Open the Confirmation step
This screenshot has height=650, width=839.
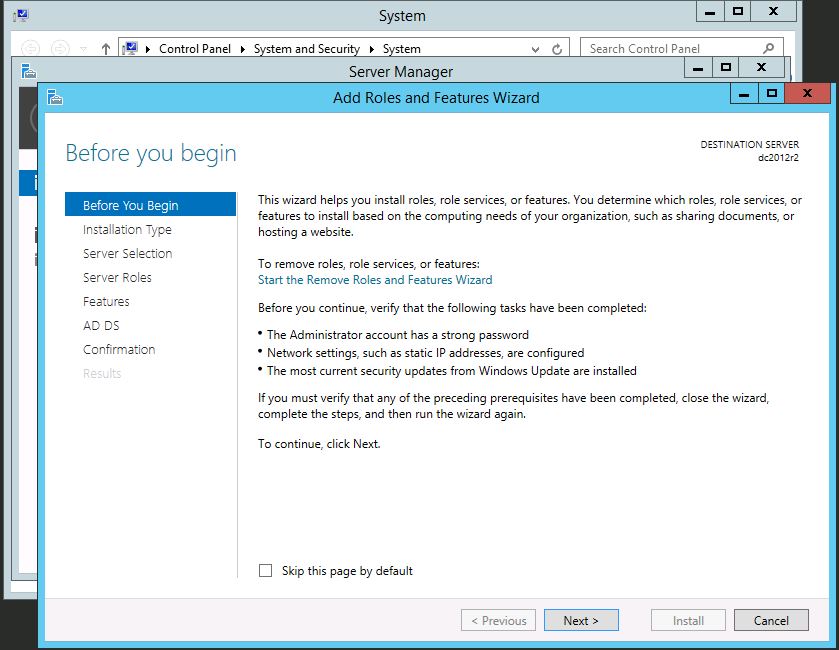tap(119, 349)
